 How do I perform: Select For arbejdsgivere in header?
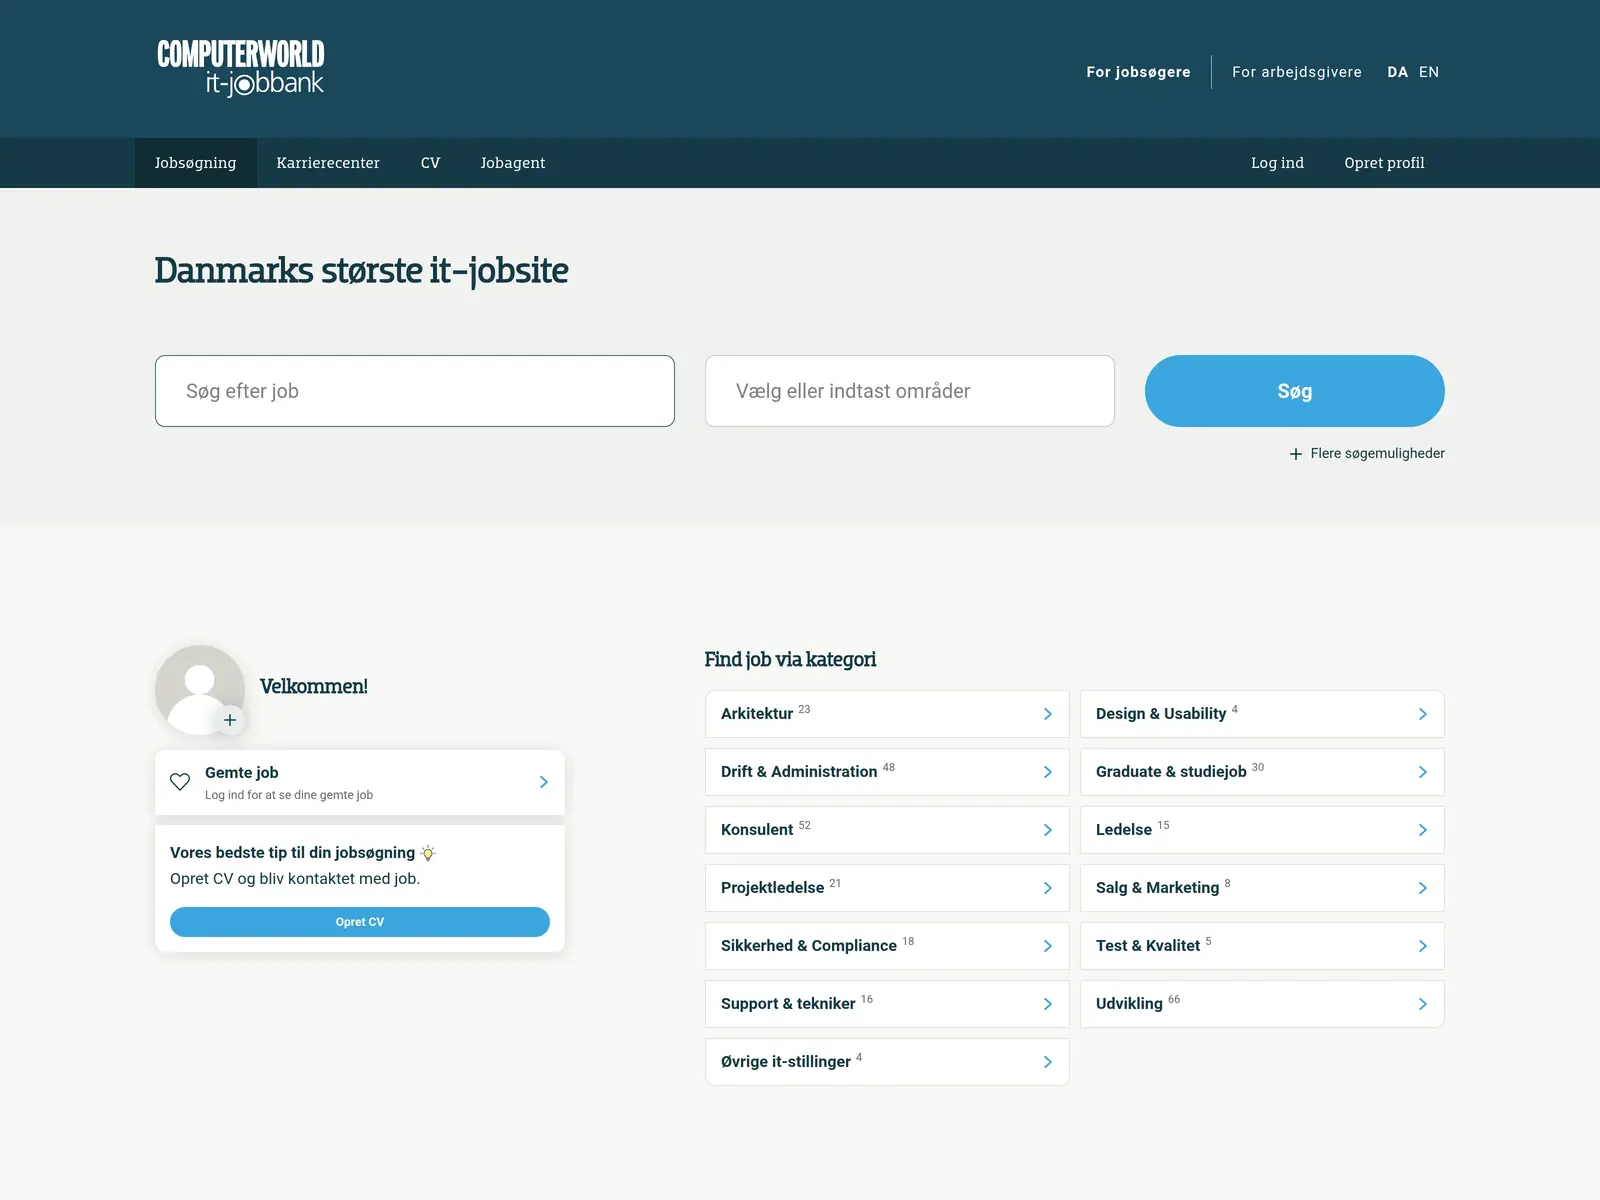click(1297, 72)
